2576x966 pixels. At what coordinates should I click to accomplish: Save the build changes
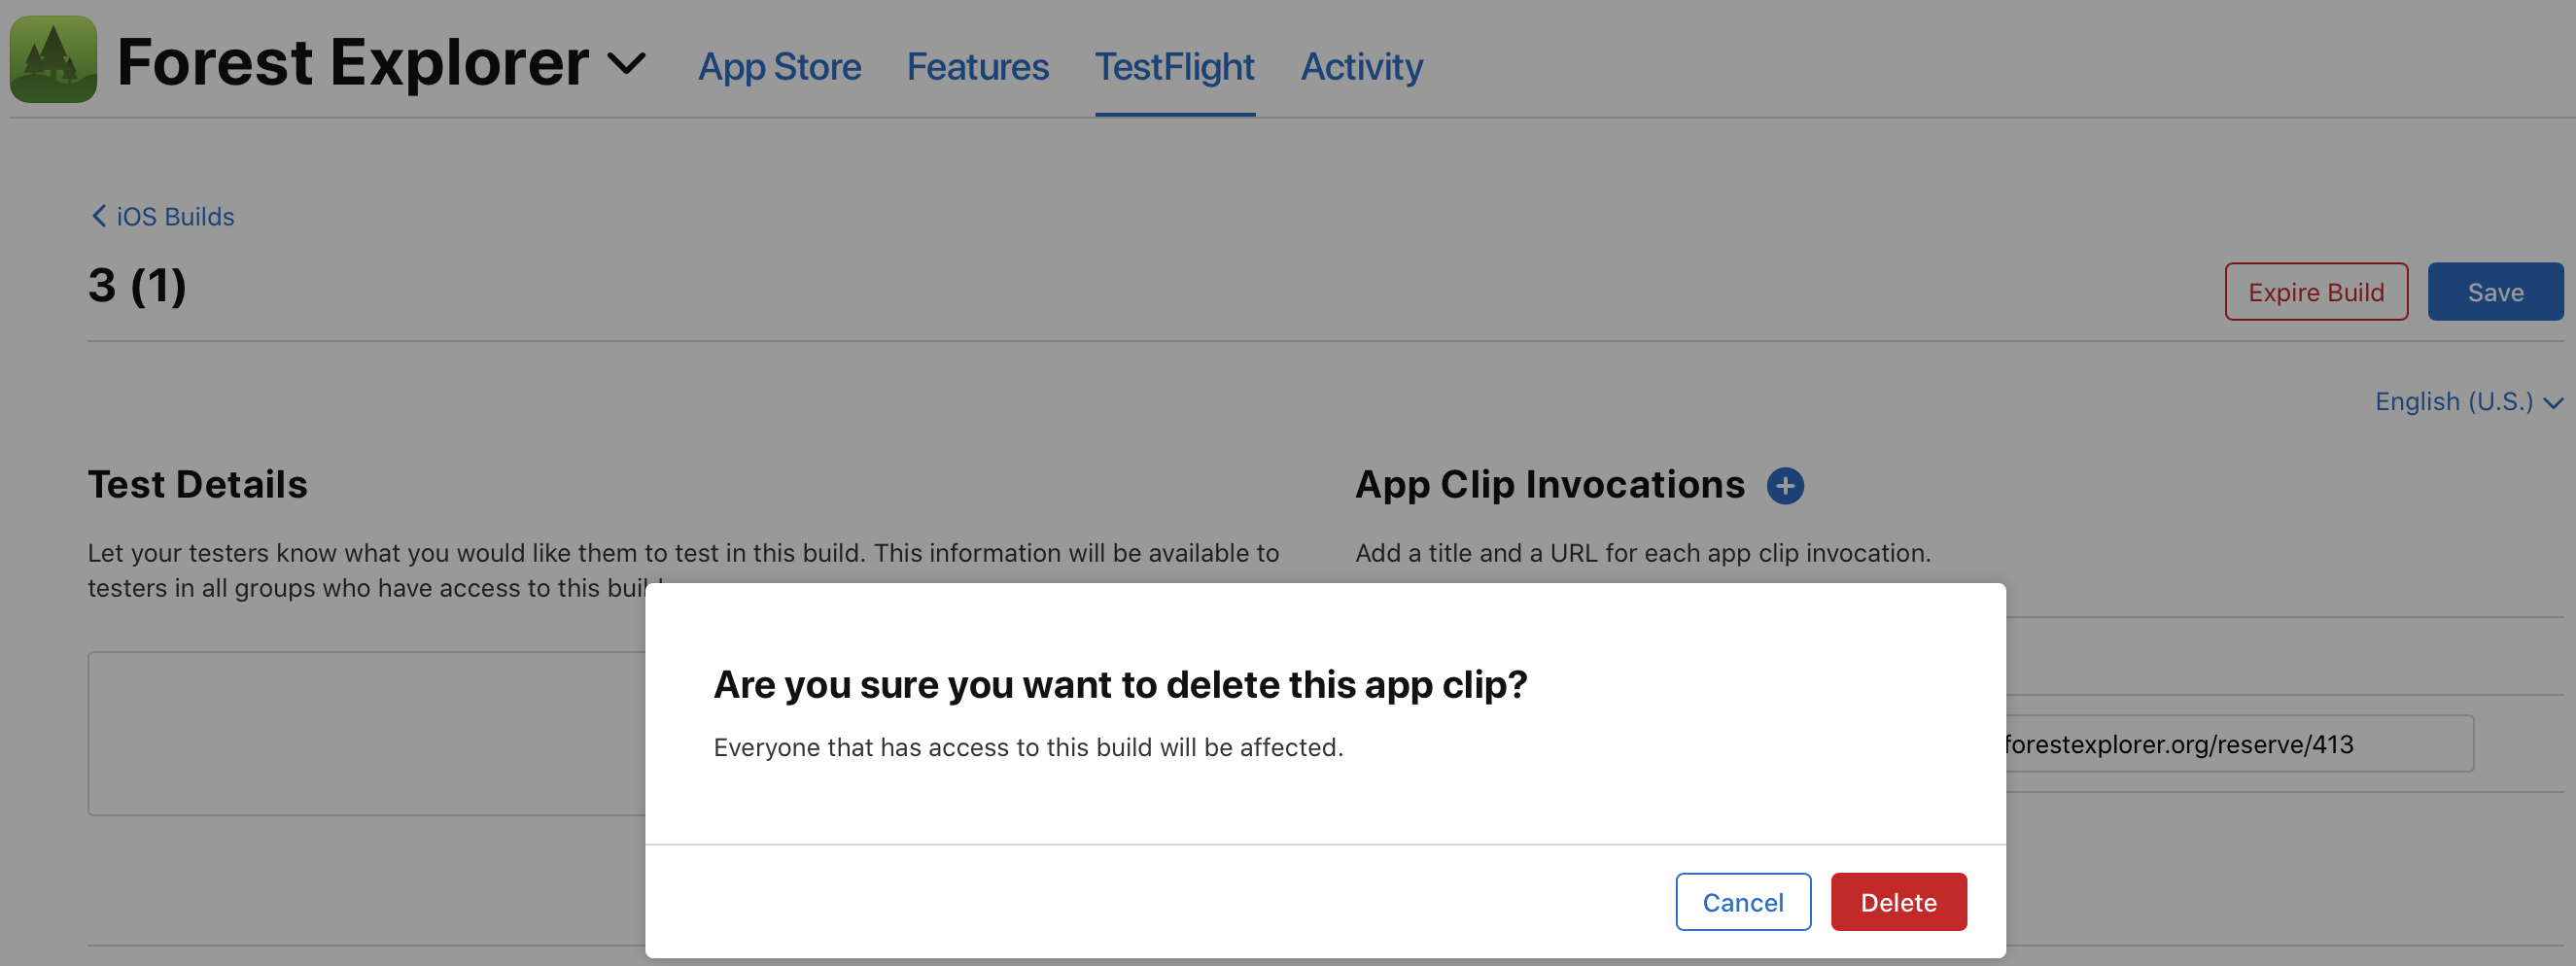(x=2495, y=291)
